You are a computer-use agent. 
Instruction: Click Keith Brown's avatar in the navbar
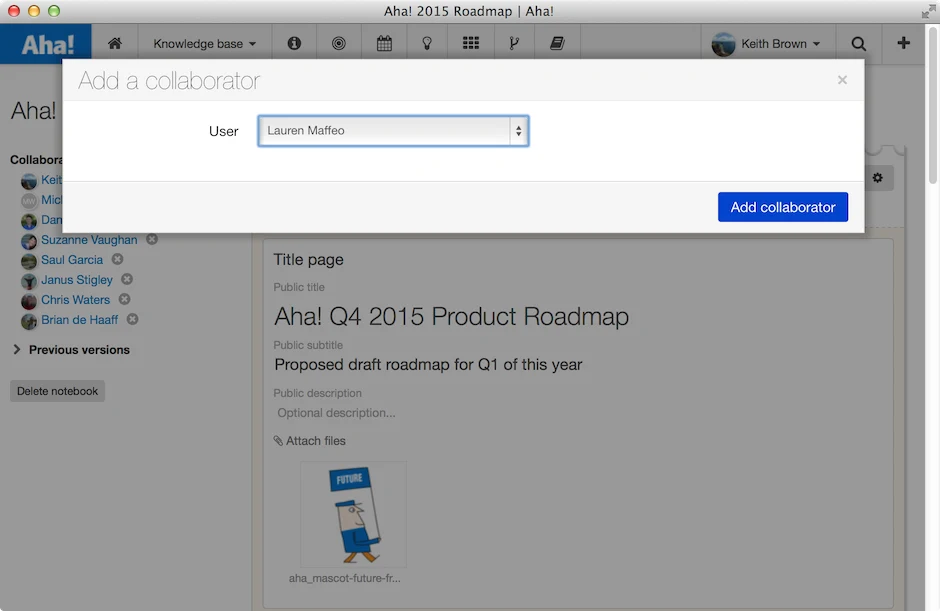723,44
